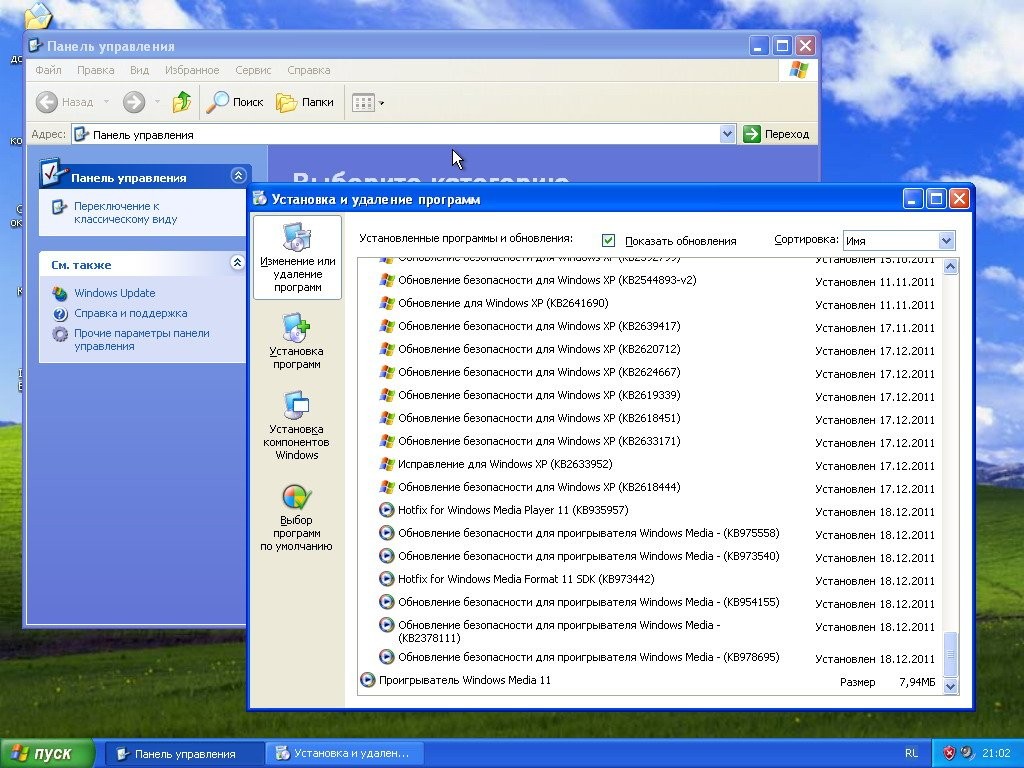Image resolution: width=1024 pixels, height=768 pixels.
Task: Click Switch to classic view link
Action: point(125,212)
